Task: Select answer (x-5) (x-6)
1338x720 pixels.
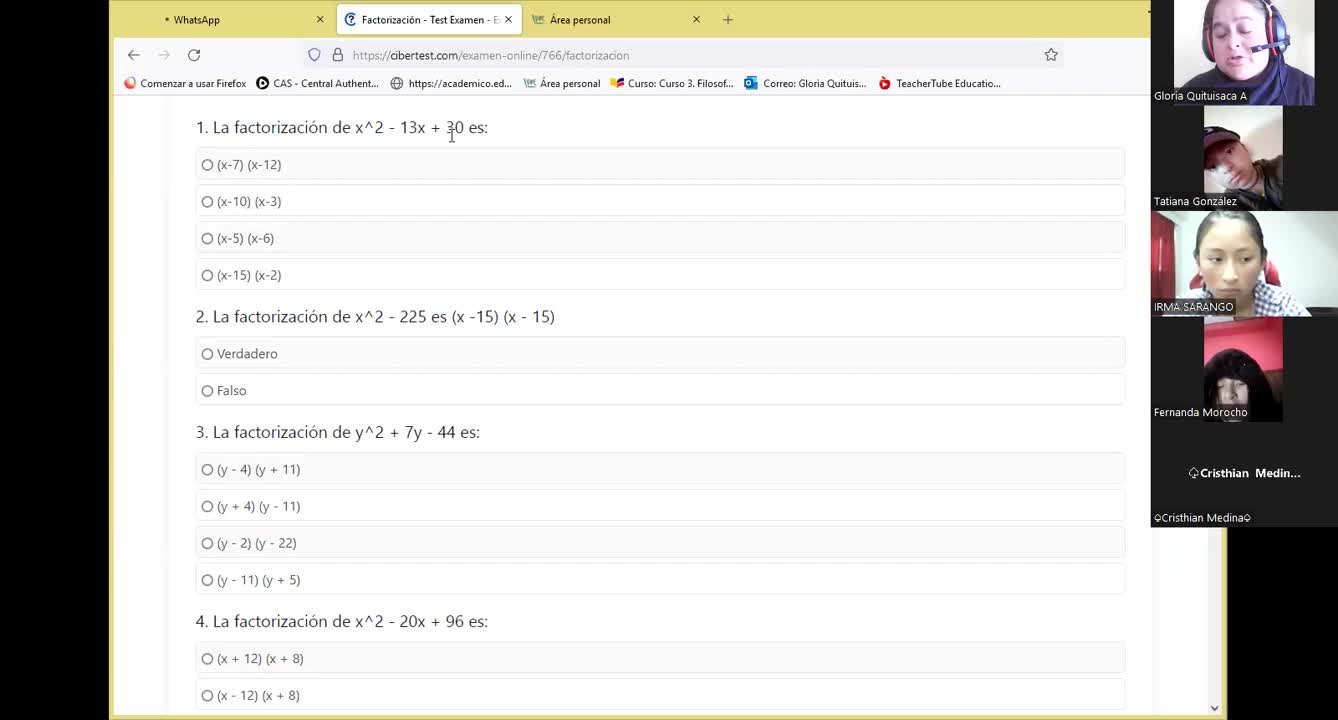Action: pyautogui.click(x=660, y=239)
